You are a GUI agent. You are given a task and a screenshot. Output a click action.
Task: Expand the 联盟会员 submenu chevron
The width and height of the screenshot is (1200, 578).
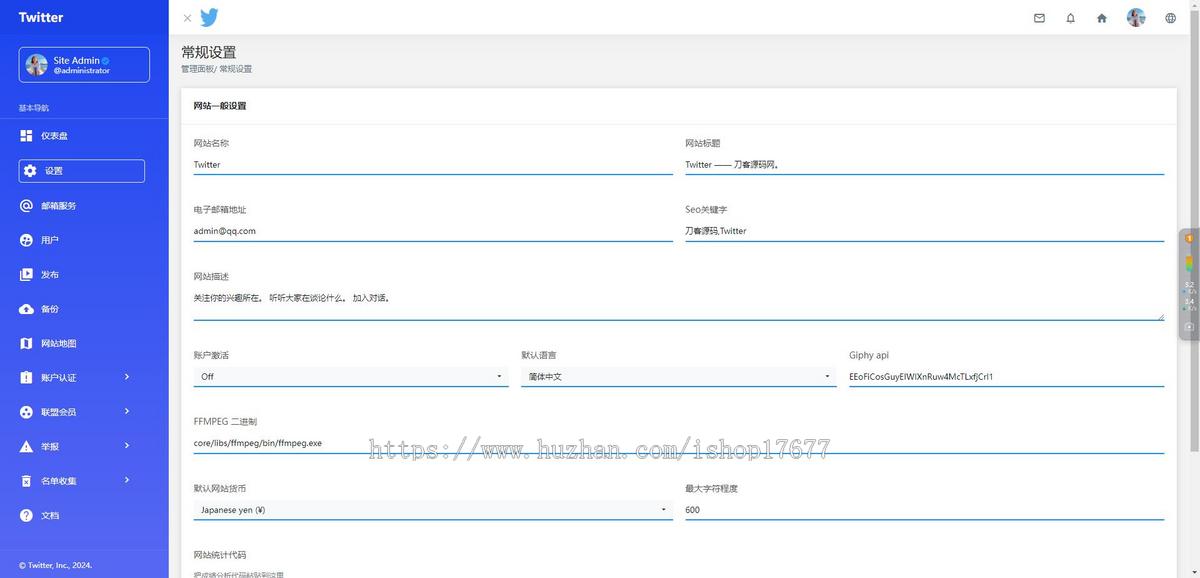coord(127,411)
